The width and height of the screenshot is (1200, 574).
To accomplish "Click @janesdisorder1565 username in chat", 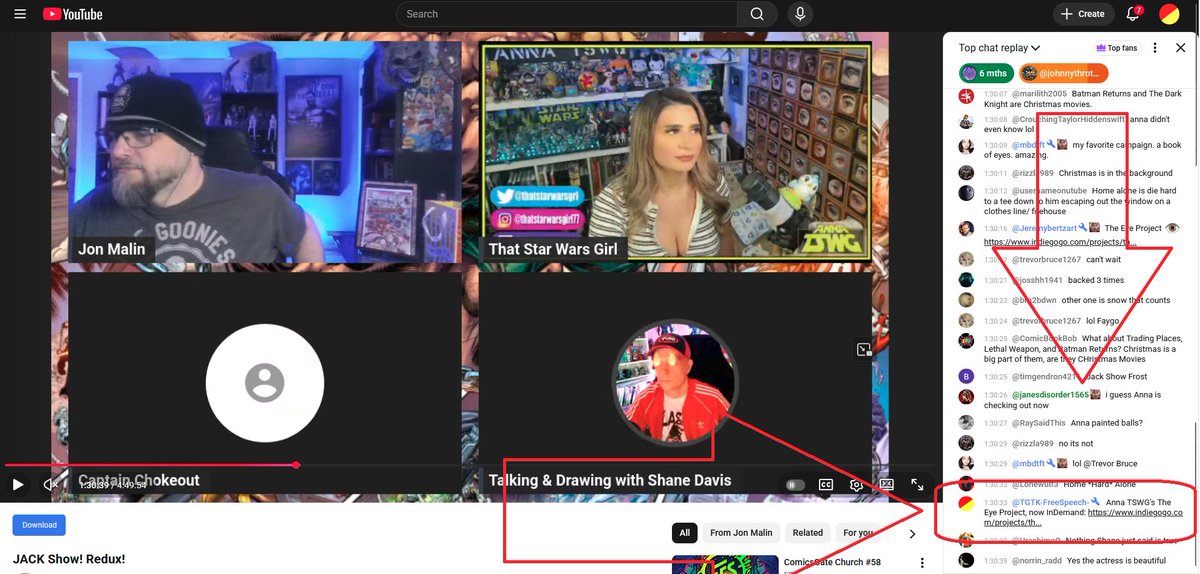I will click(x=1050, y=395).
